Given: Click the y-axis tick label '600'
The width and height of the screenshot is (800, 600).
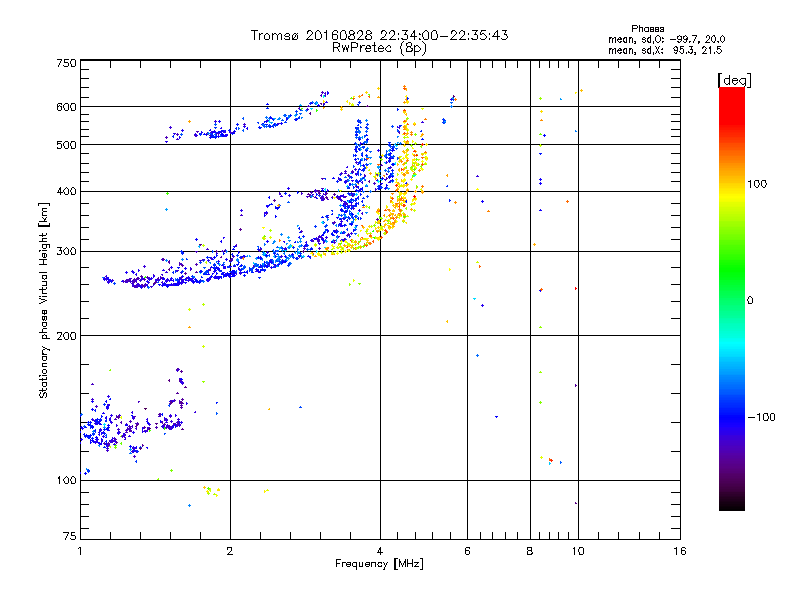Looking at the screenshot, I should coord(66,107).
